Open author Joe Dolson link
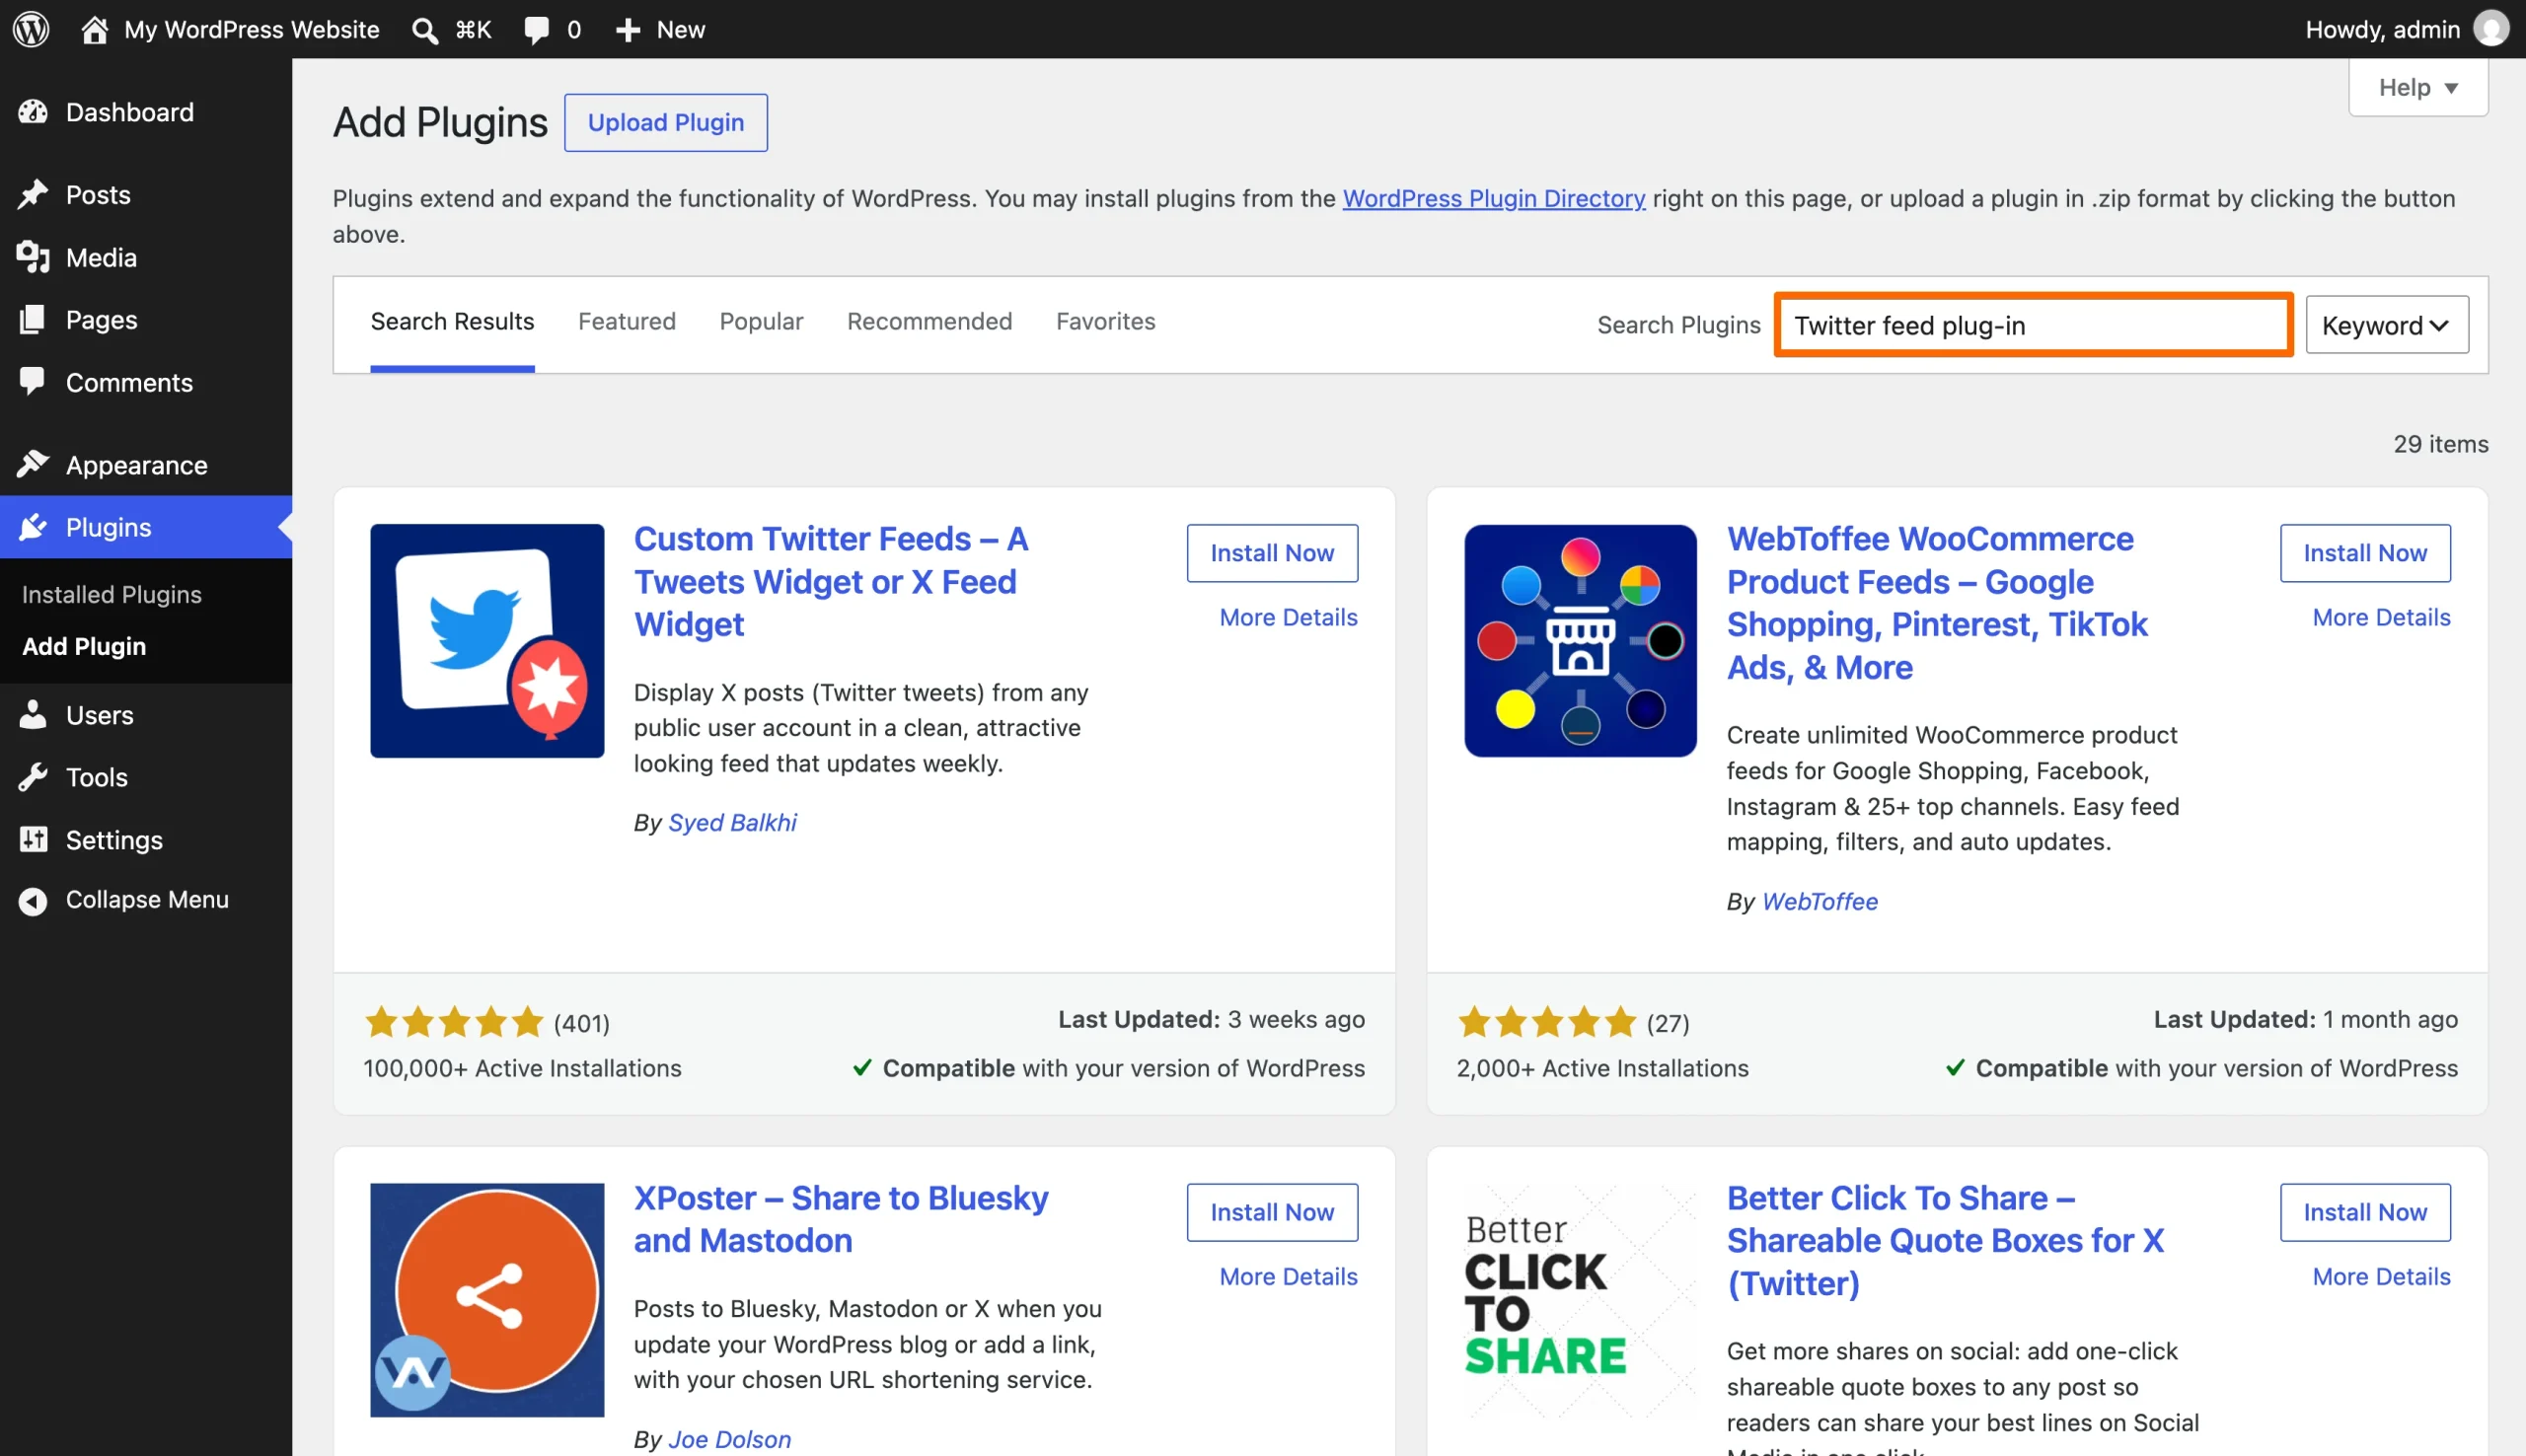The height and width of the screenshot is (1456, 2526). (729, 1439)
